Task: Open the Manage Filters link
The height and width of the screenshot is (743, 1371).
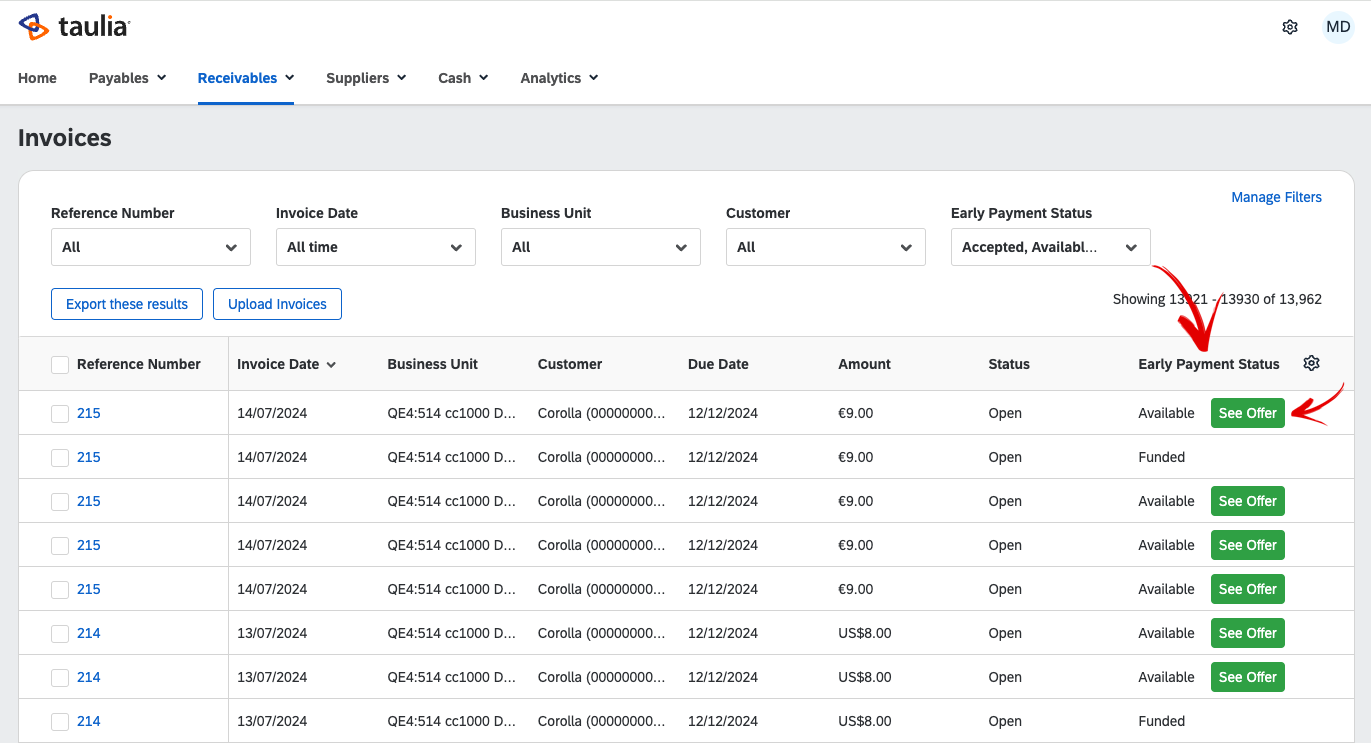Action: [x=1276, y=197]
